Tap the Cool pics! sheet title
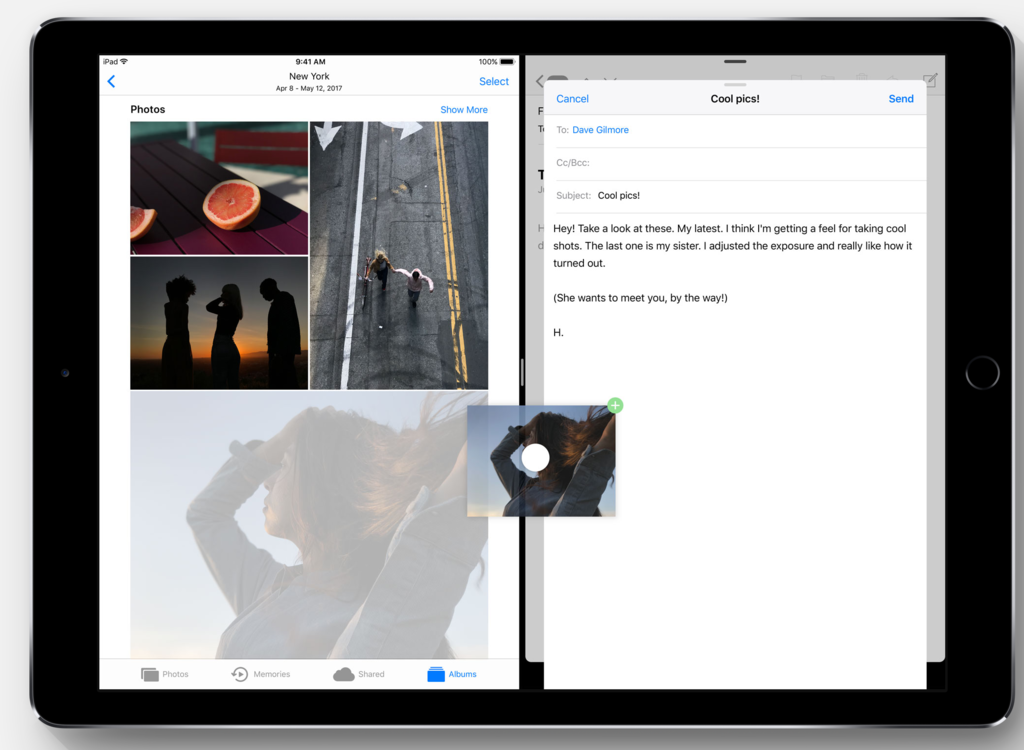 coord(735,99)
